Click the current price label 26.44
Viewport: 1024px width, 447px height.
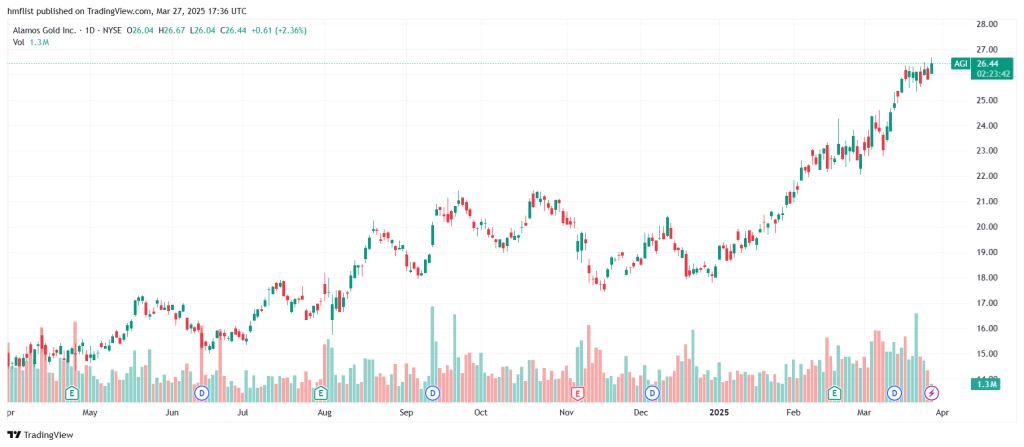(x=989, y=64)
